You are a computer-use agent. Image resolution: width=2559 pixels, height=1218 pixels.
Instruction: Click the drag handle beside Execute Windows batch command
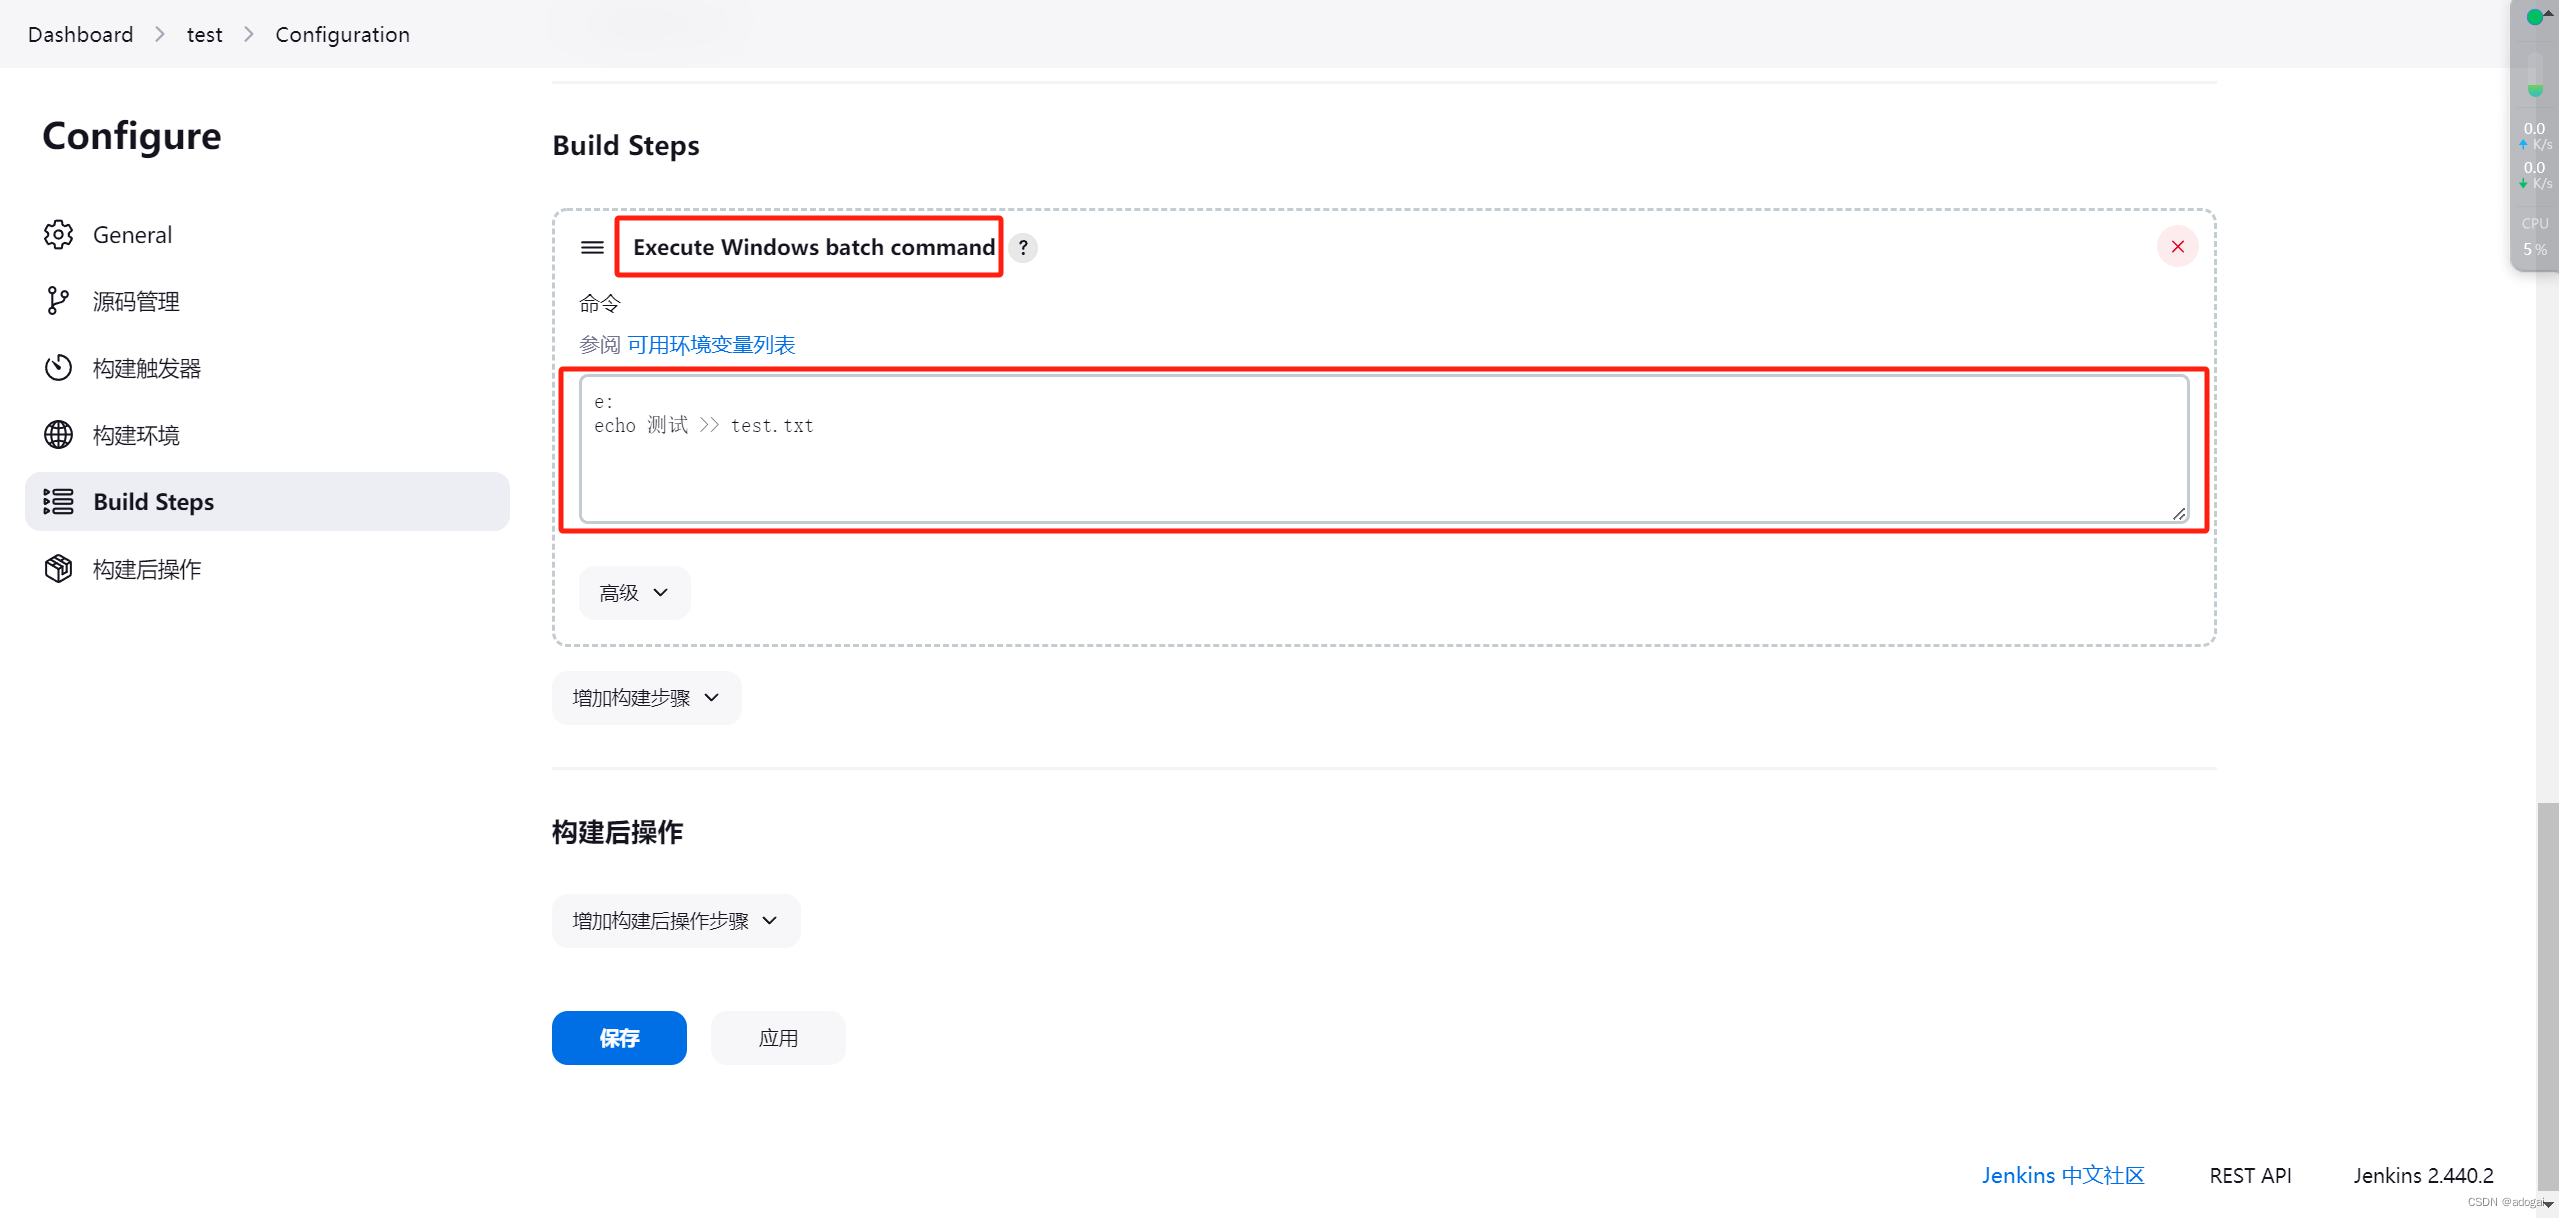pyautogui.click(x=592, y=247)
